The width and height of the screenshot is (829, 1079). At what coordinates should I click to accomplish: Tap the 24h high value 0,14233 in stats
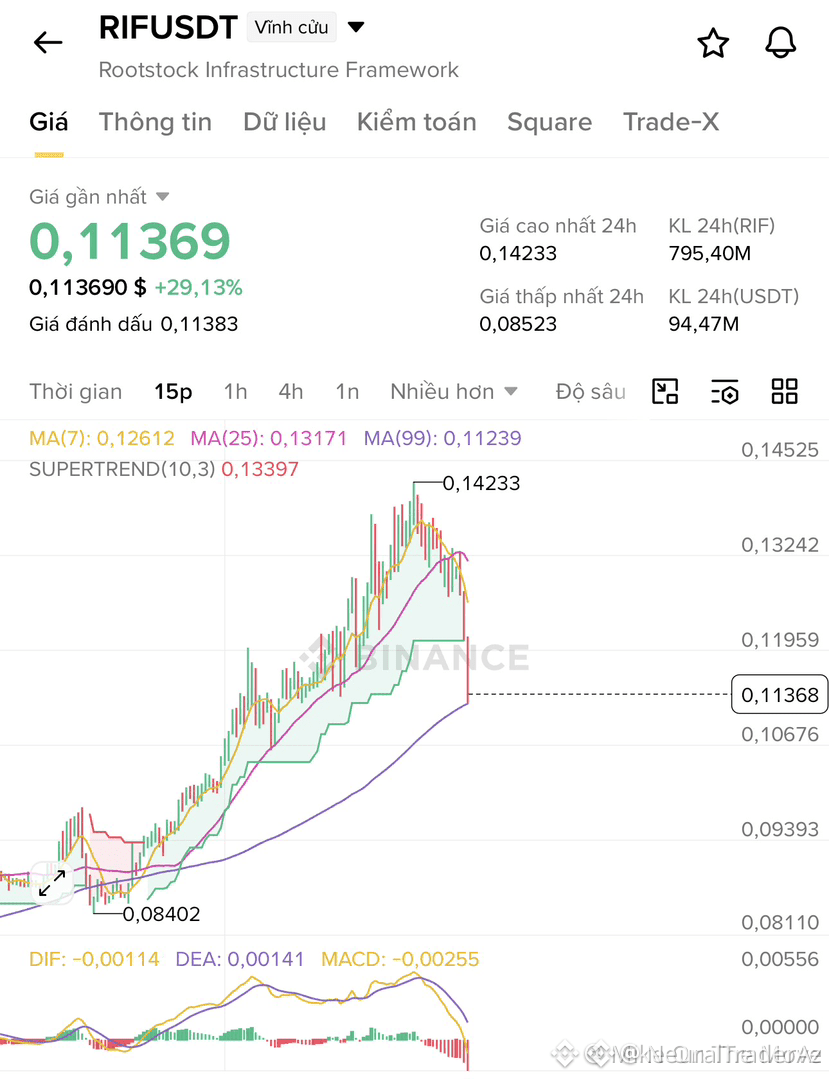click(518, 253)
